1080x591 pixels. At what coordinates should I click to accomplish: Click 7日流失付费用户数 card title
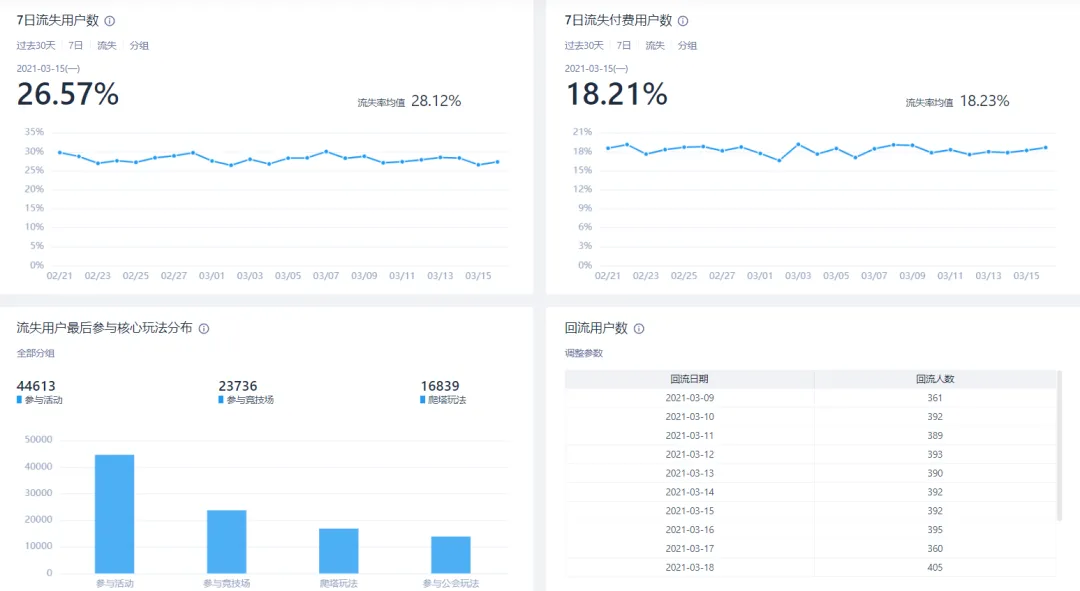coord(619,21)
